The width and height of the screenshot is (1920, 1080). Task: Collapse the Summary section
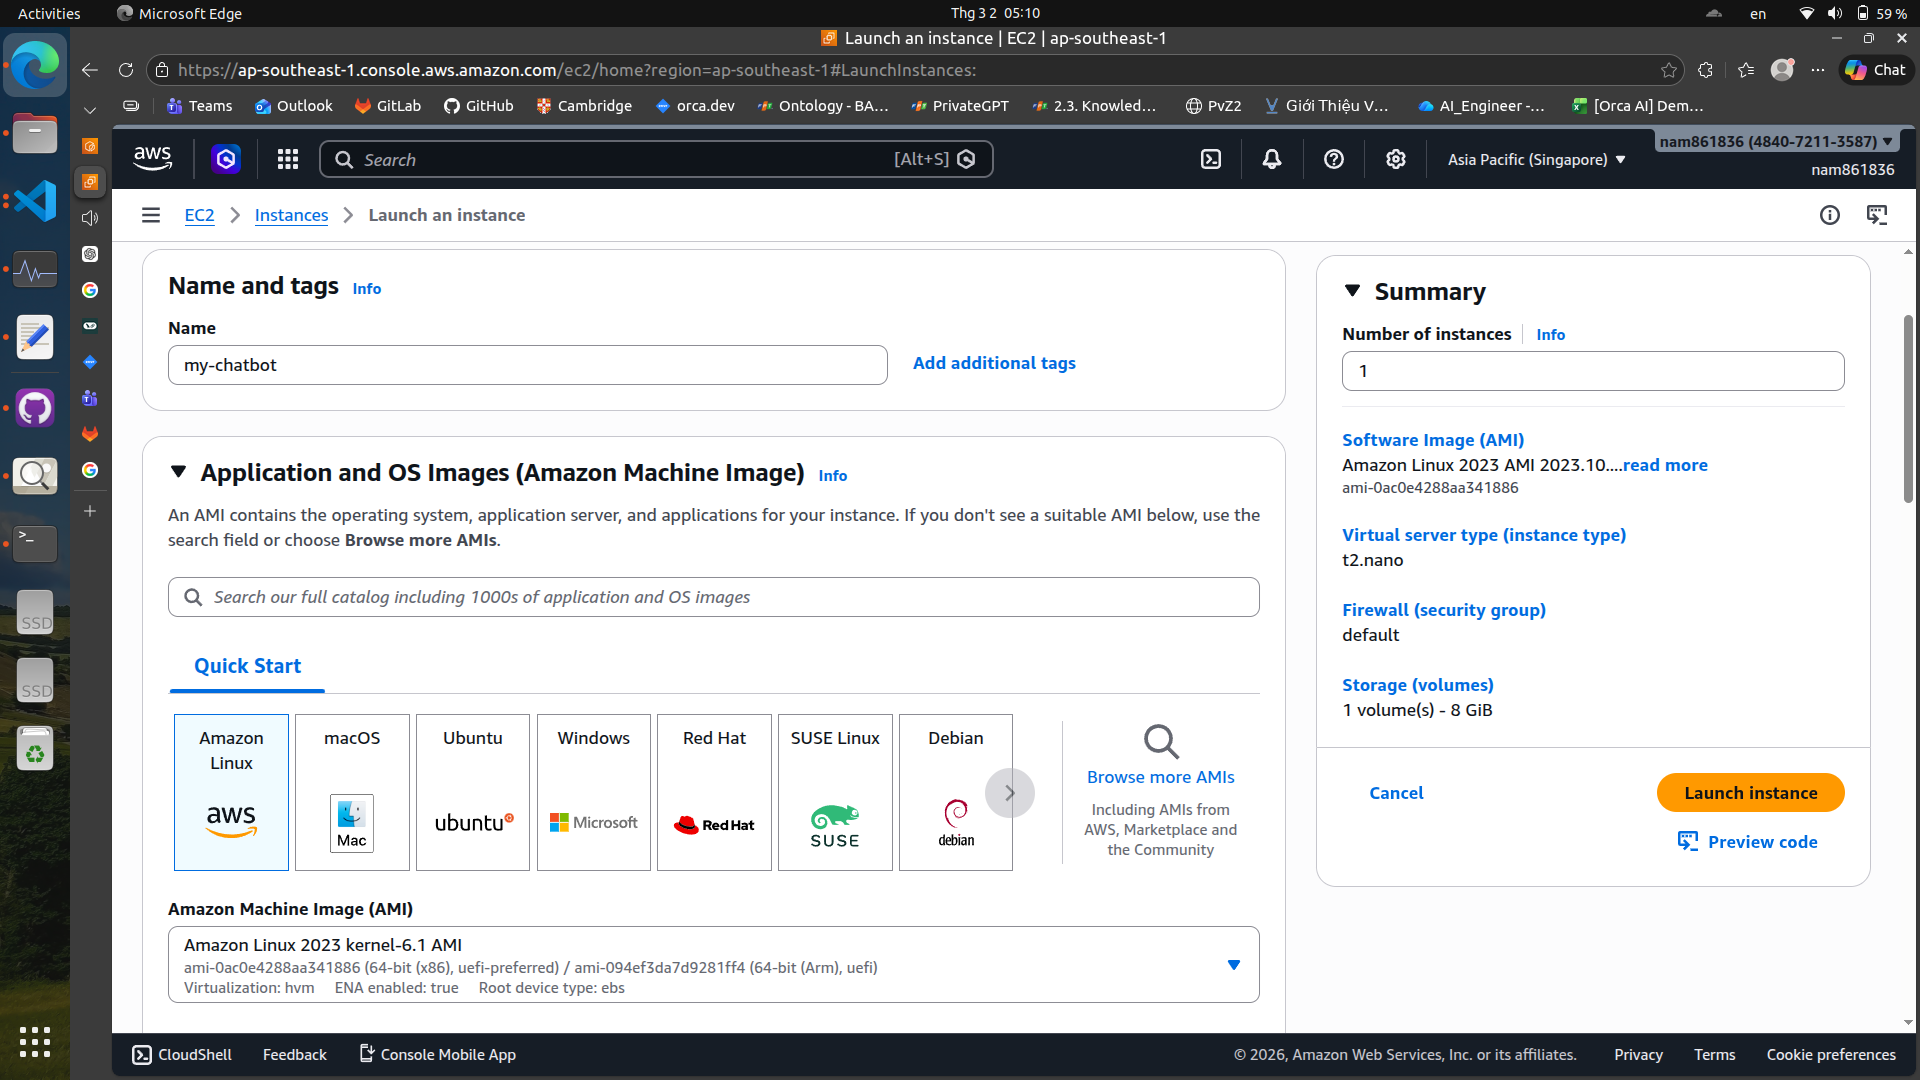[1353, 290]
